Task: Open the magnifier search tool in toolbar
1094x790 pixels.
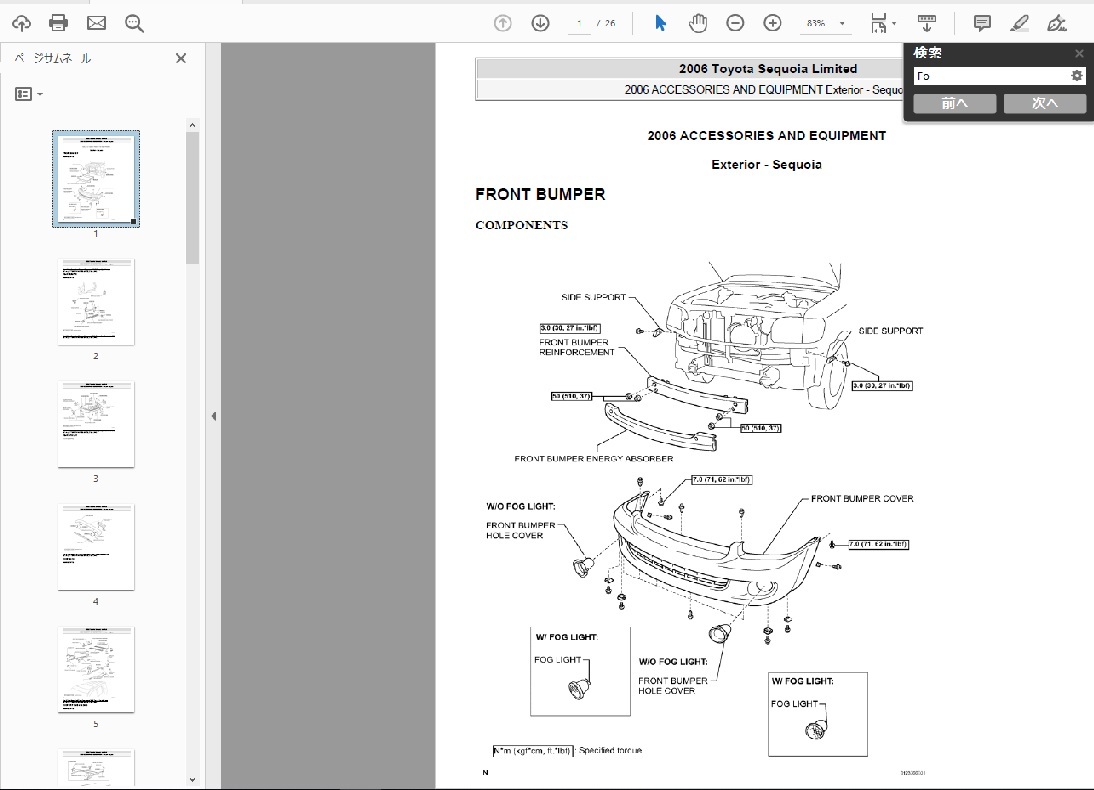Action: point(134,24)
